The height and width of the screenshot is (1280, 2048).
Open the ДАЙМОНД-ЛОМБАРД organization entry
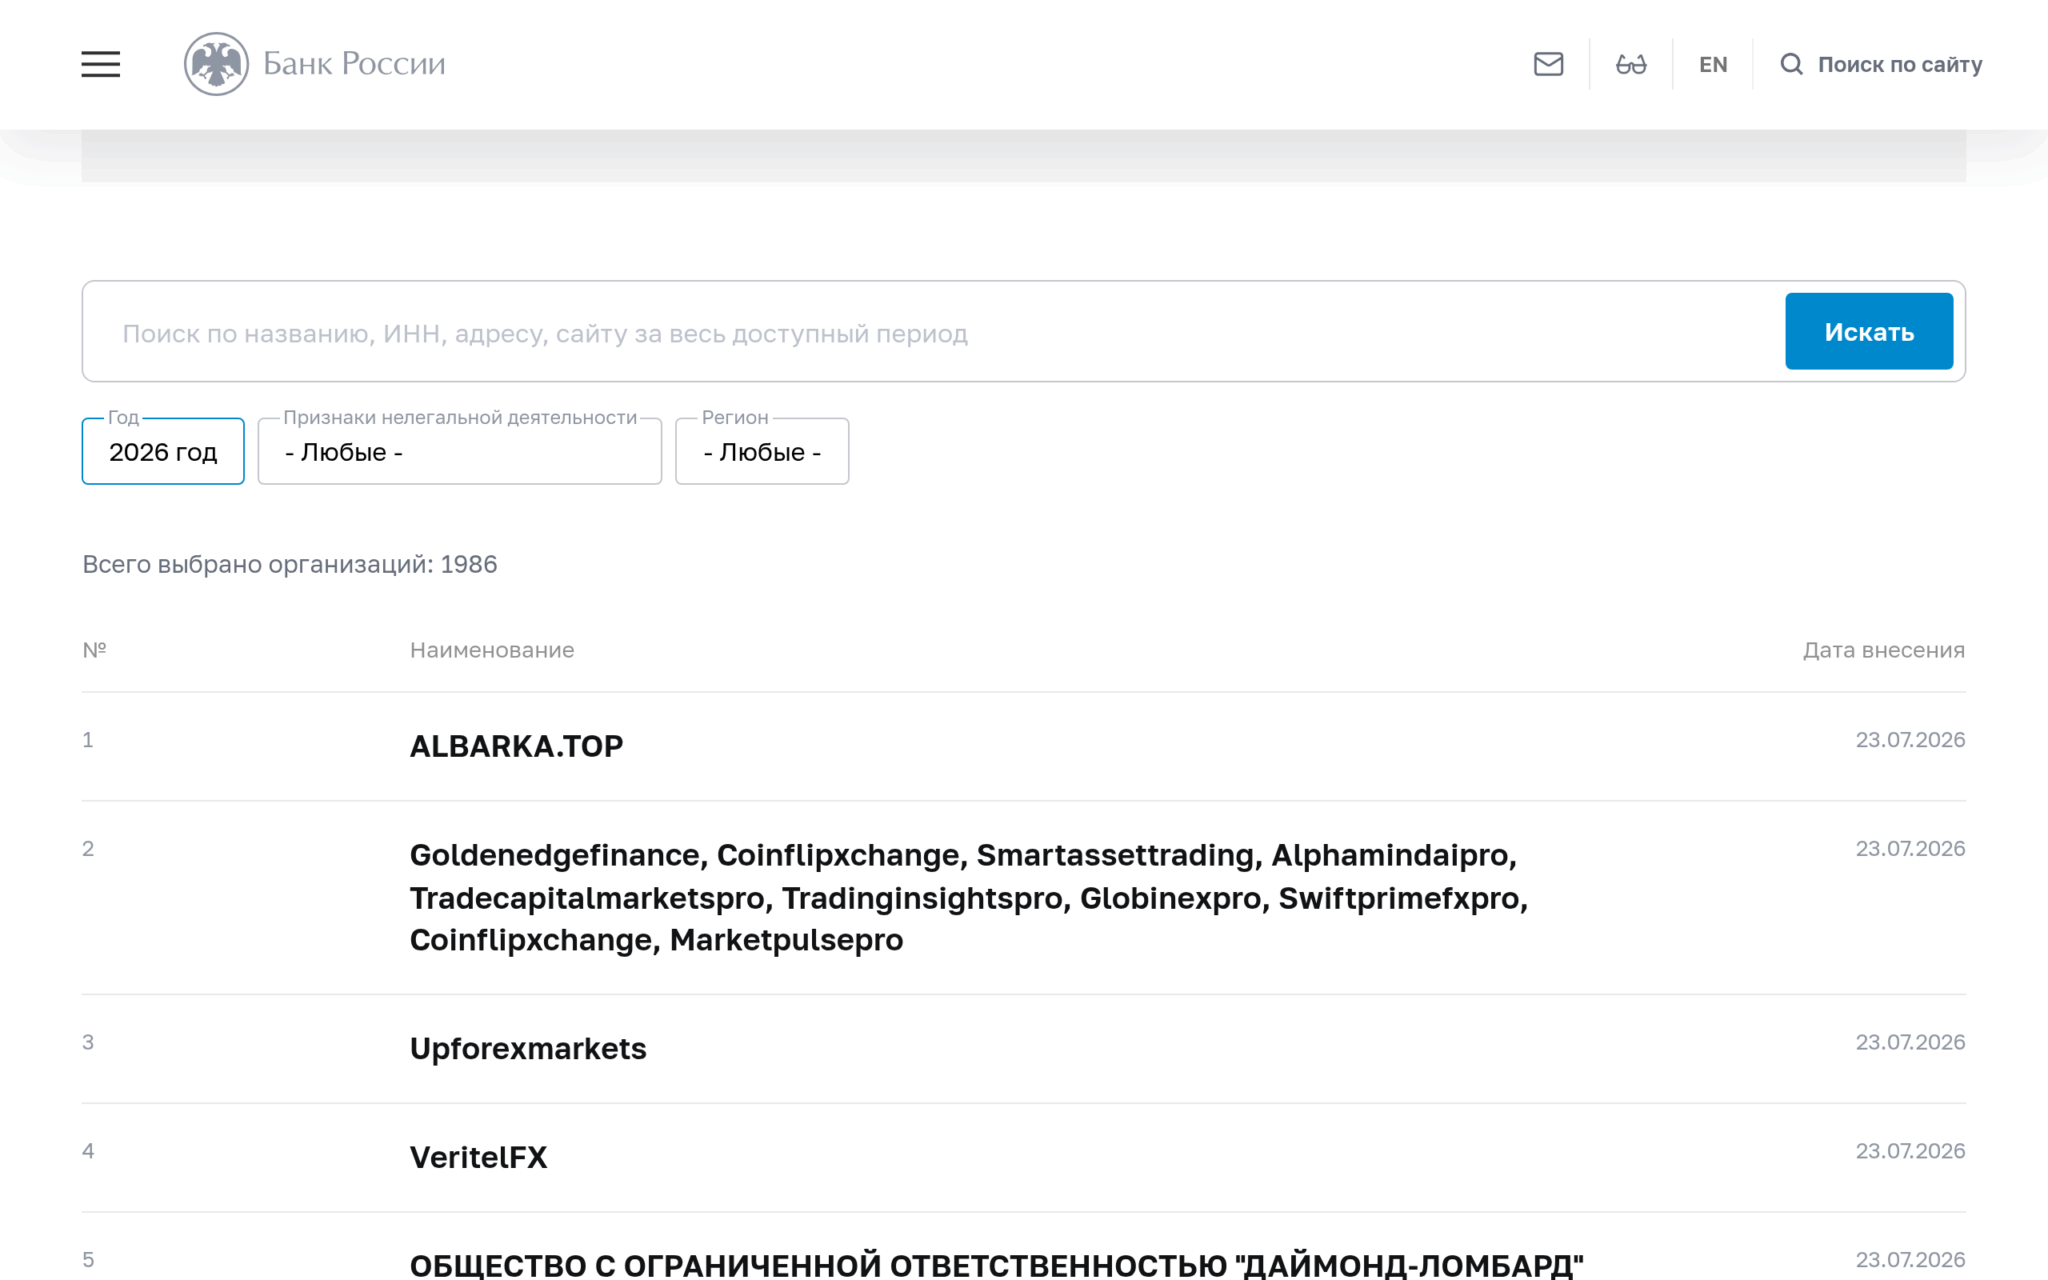point(997,1264)
